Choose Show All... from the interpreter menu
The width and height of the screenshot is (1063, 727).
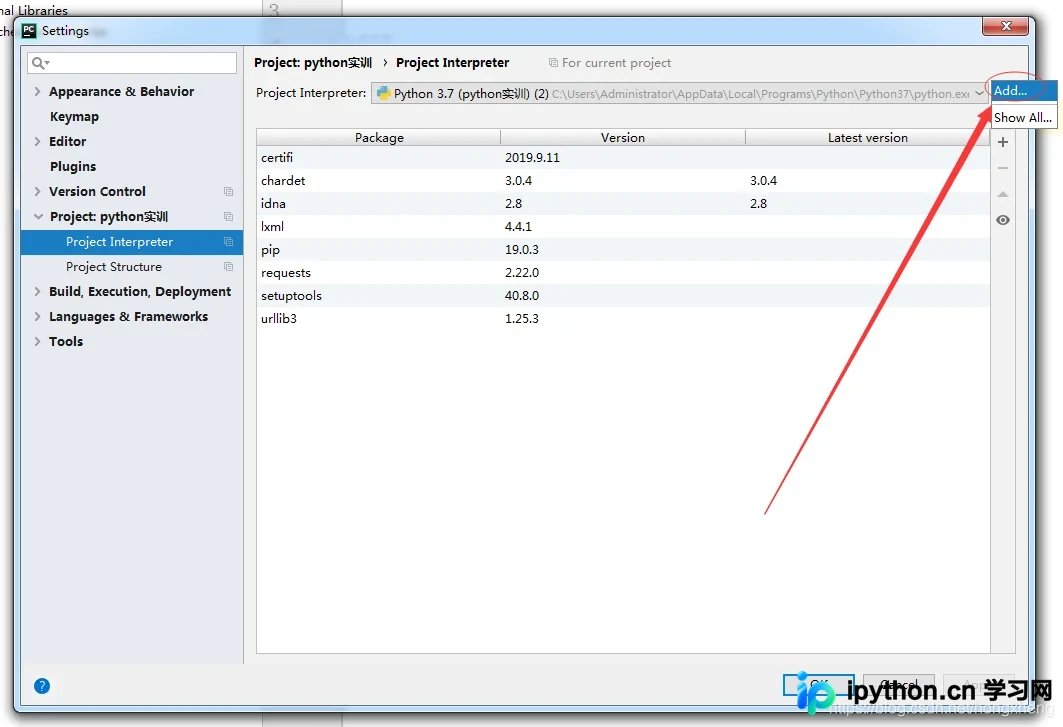pyautogui.click(x=1024, y=117)
